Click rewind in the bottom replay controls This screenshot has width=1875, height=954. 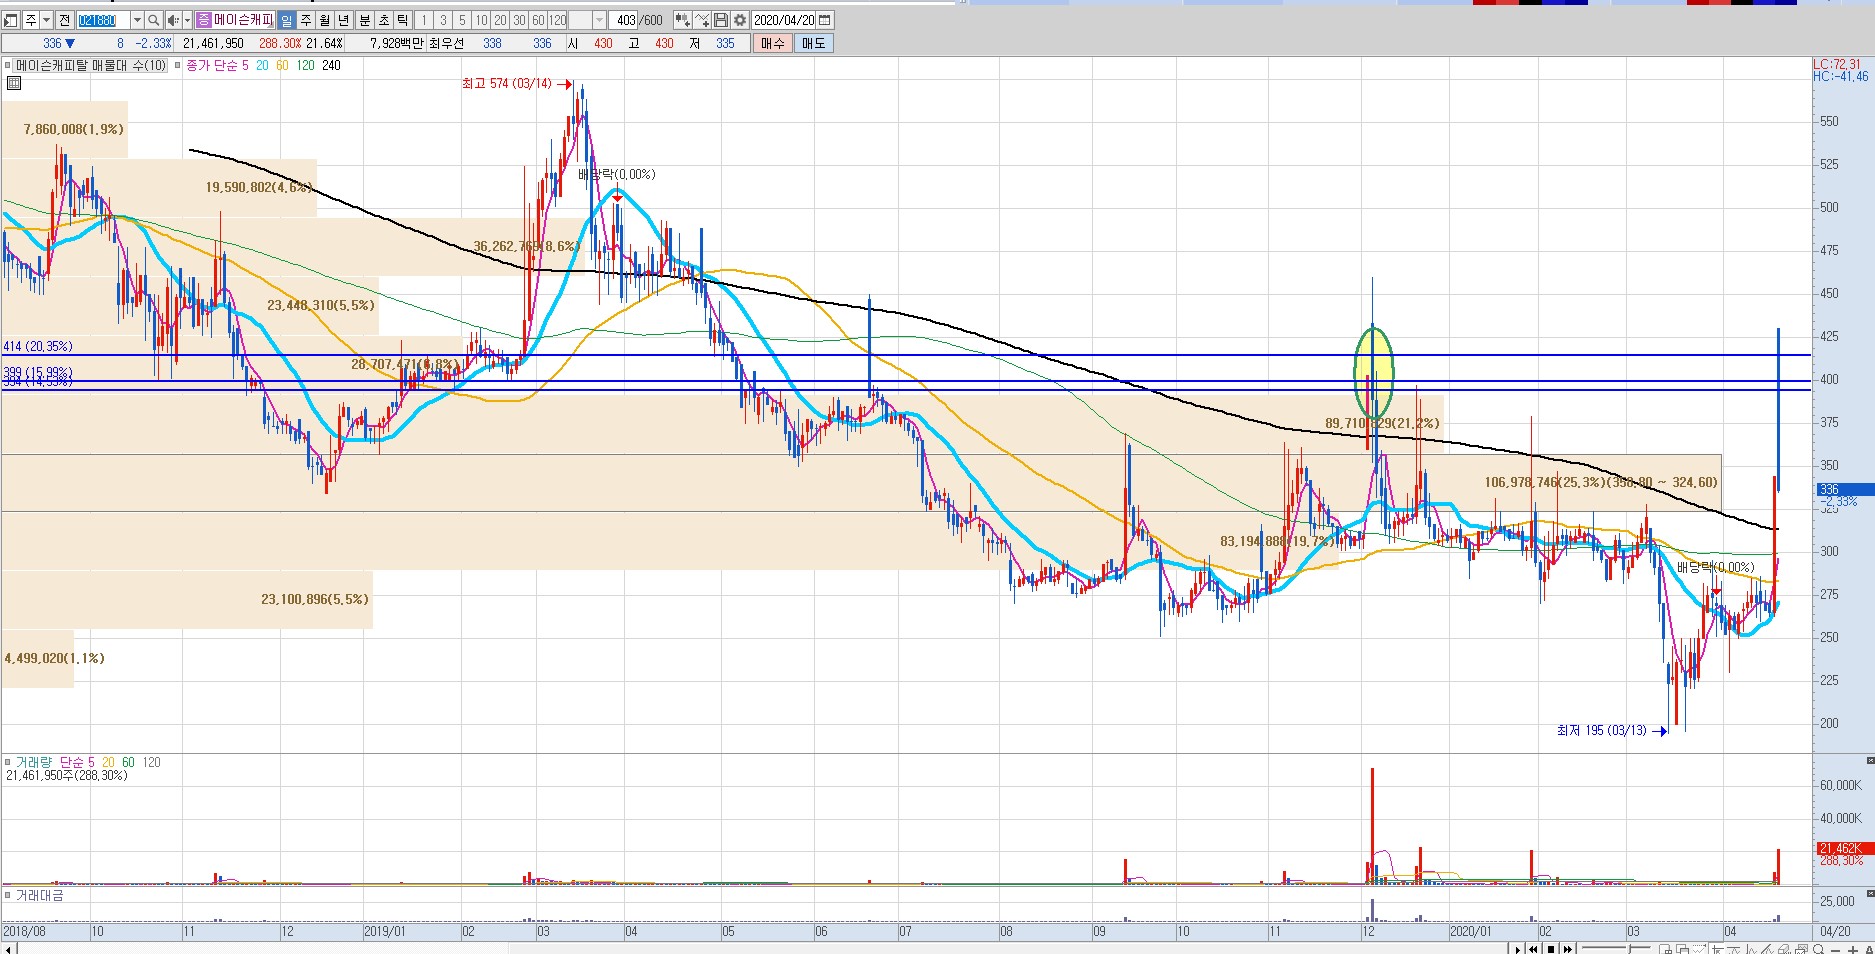(x=1533, y=949)
